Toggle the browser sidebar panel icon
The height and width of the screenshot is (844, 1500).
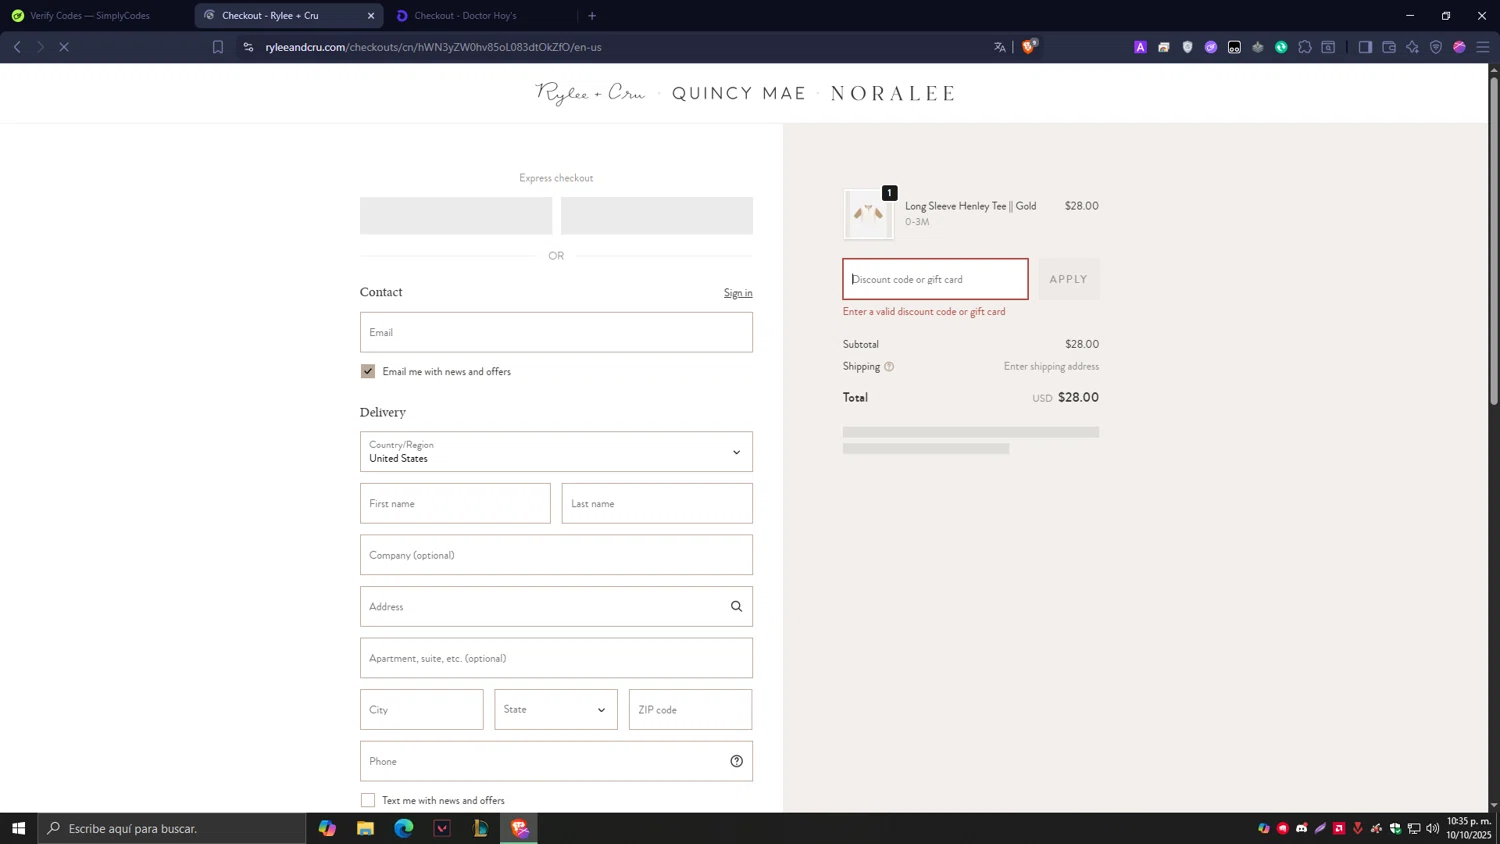pos(1365,47)
